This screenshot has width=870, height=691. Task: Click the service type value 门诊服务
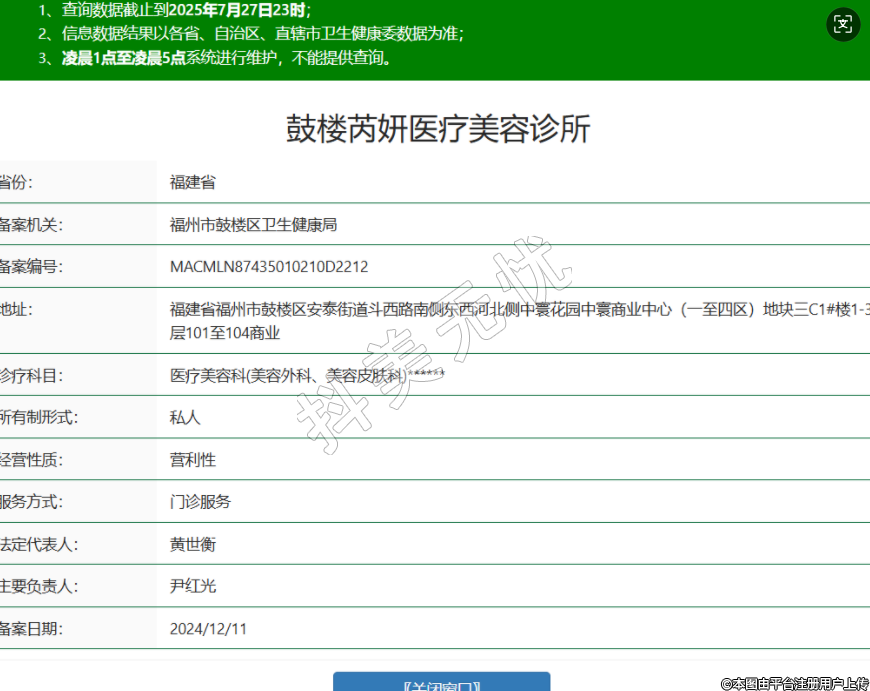[x=200, y=502]
